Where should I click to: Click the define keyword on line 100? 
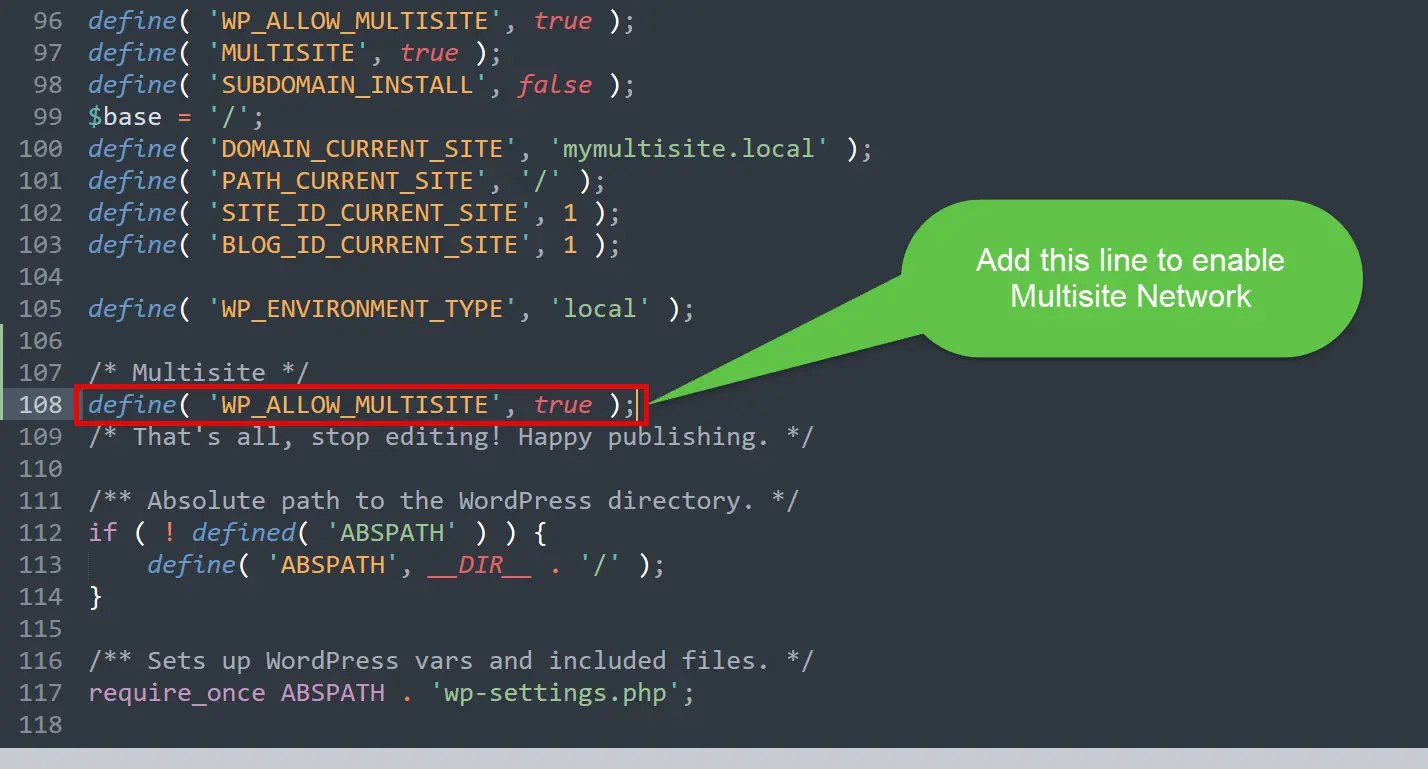(132, 148)
